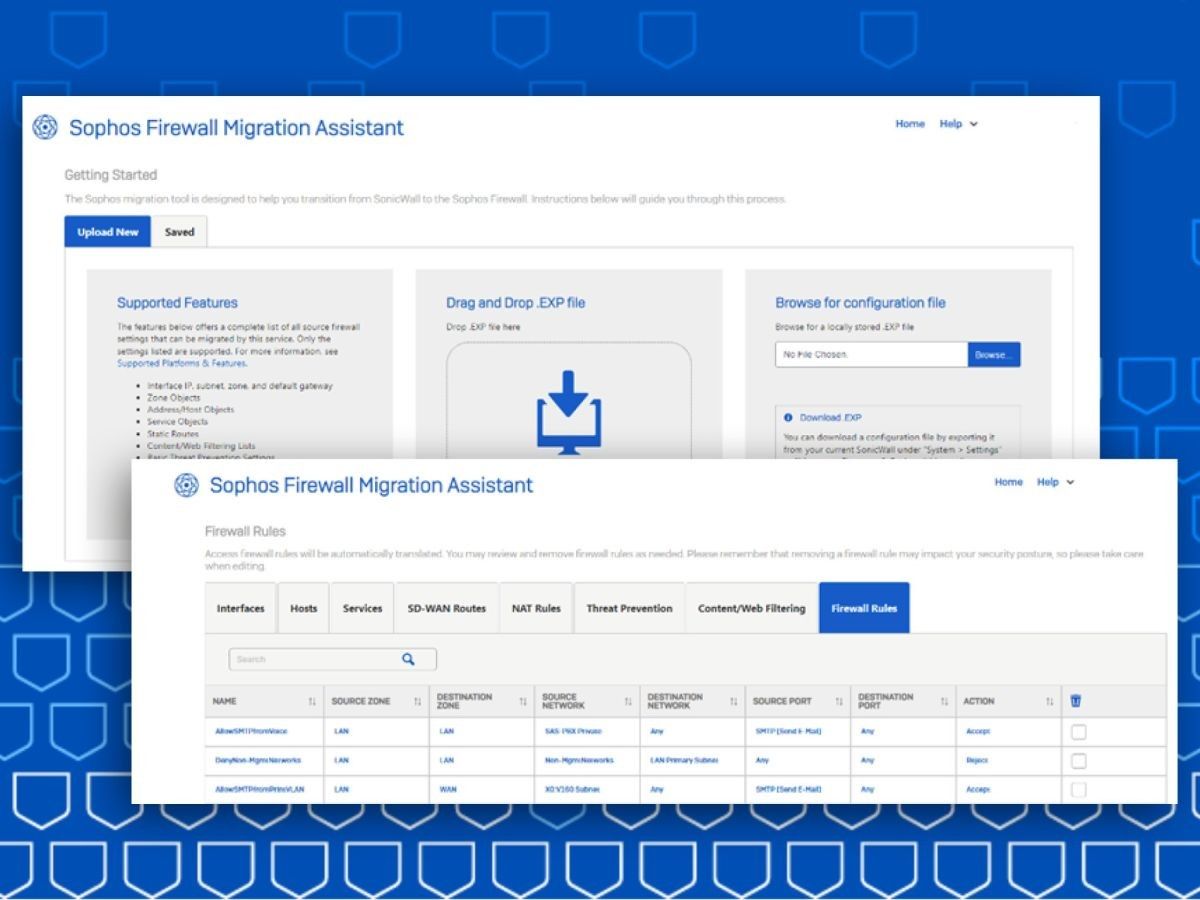Select the DenyNon-MgmtNetworks rule checkbox
Screen dimensions: 1200x900
[x=1078, y=761]
